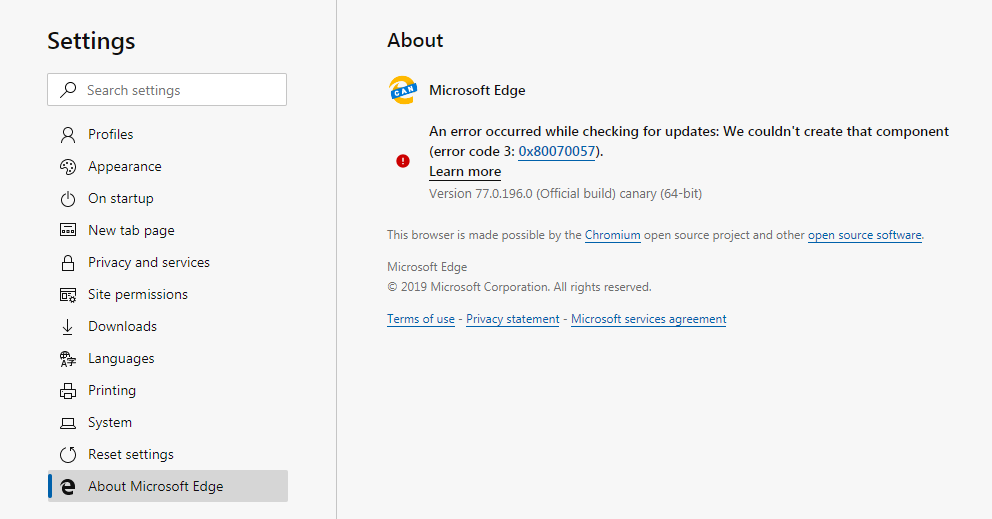Click the search magnifier icon
This screenshot has height=519, width=992.
click(x=68, y=89)
